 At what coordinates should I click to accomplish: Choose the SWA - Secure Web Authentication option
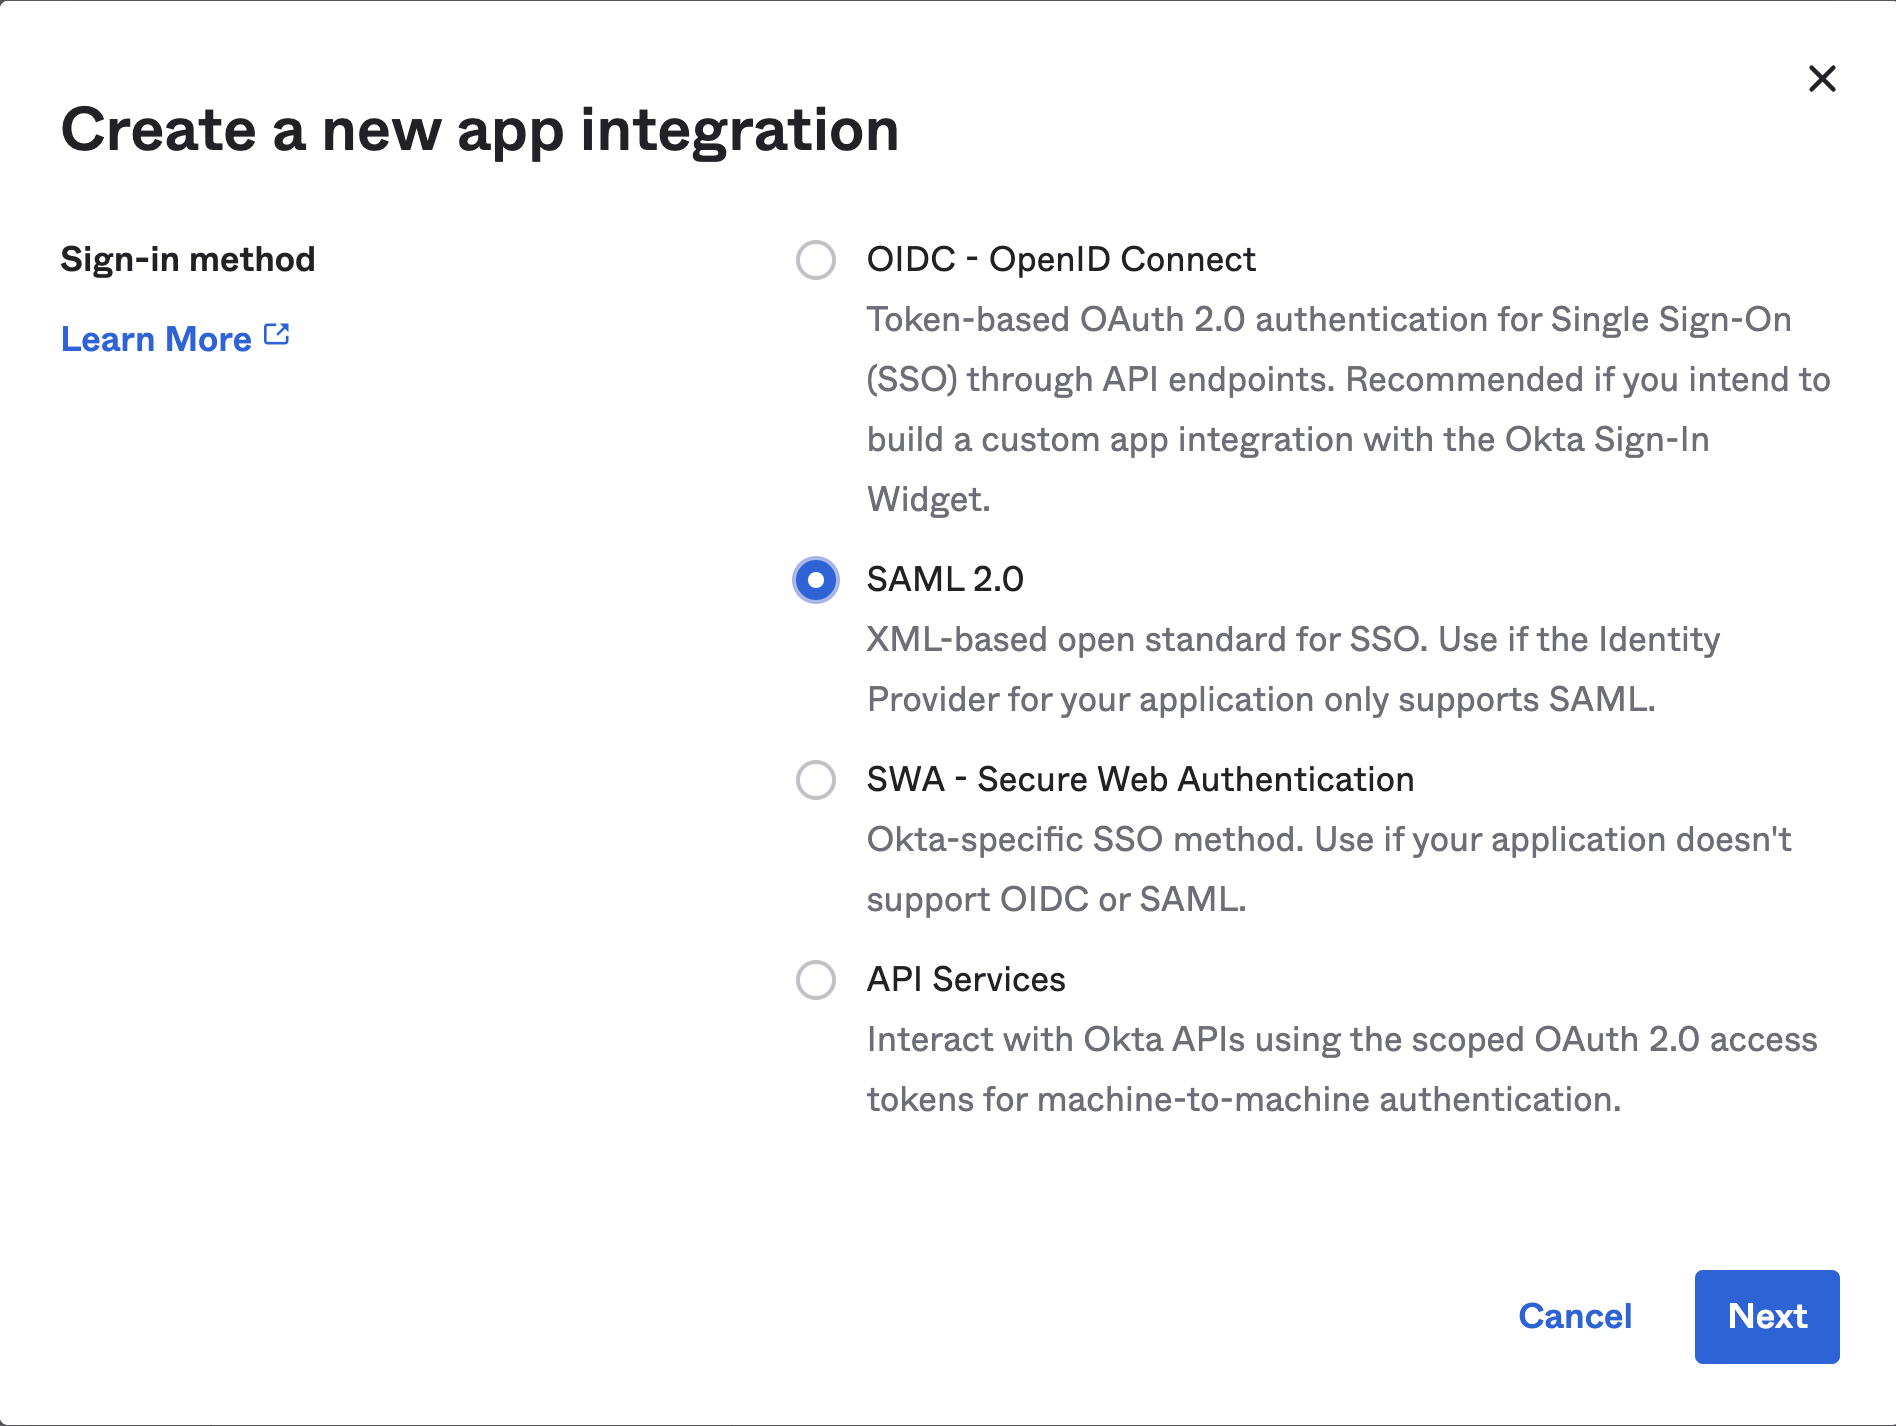[816, 780]
